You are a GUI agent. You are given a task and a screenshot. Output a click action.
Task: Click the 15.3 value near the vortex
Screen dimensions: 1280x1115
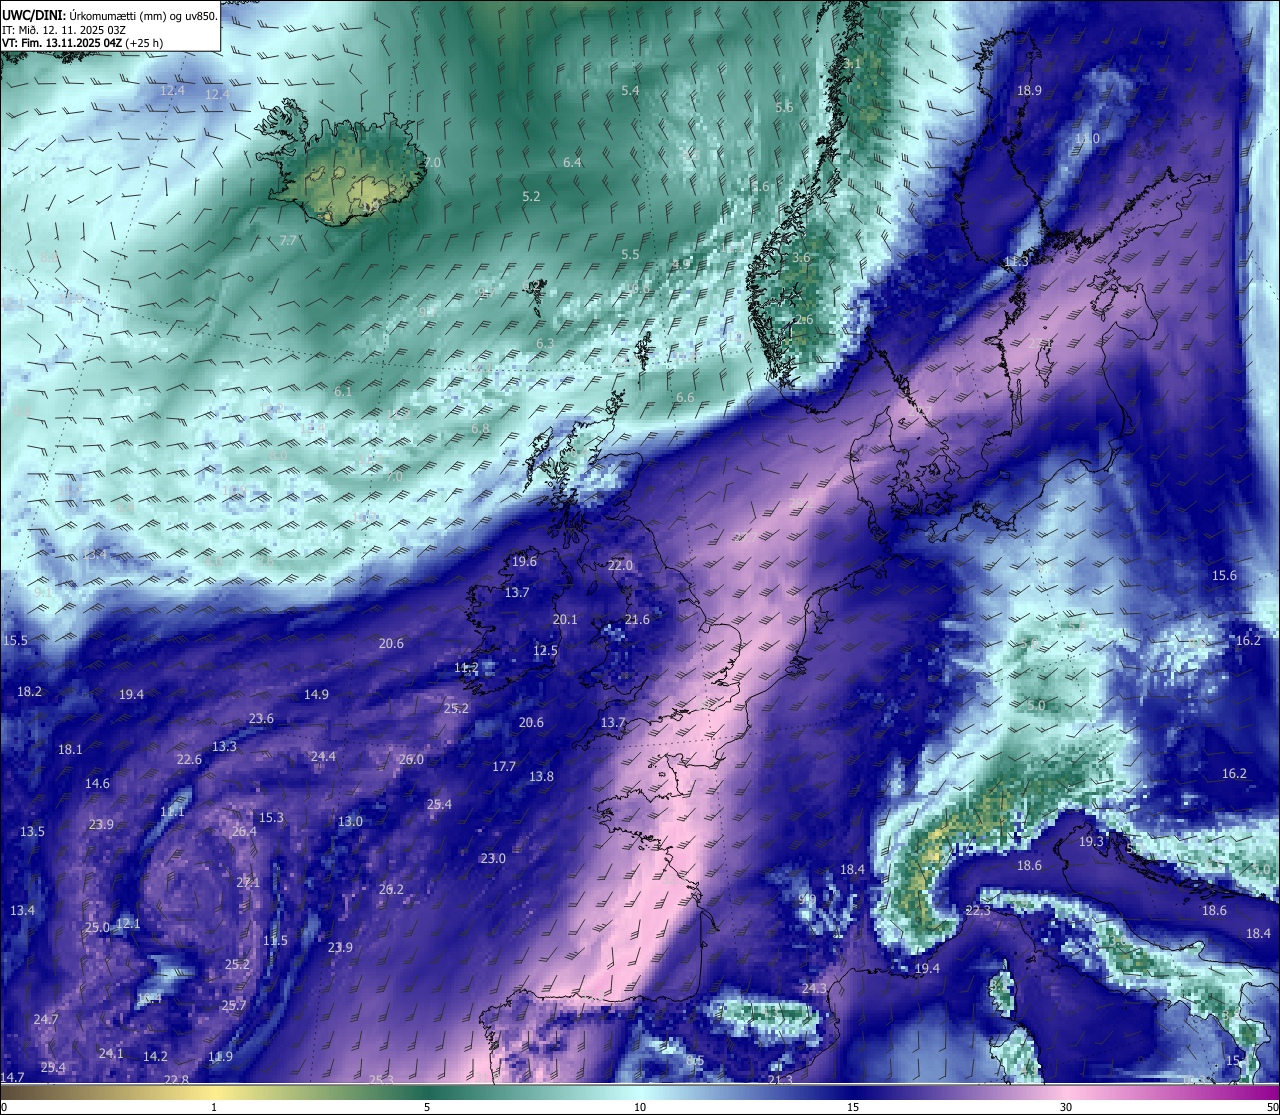coord(271,817)
